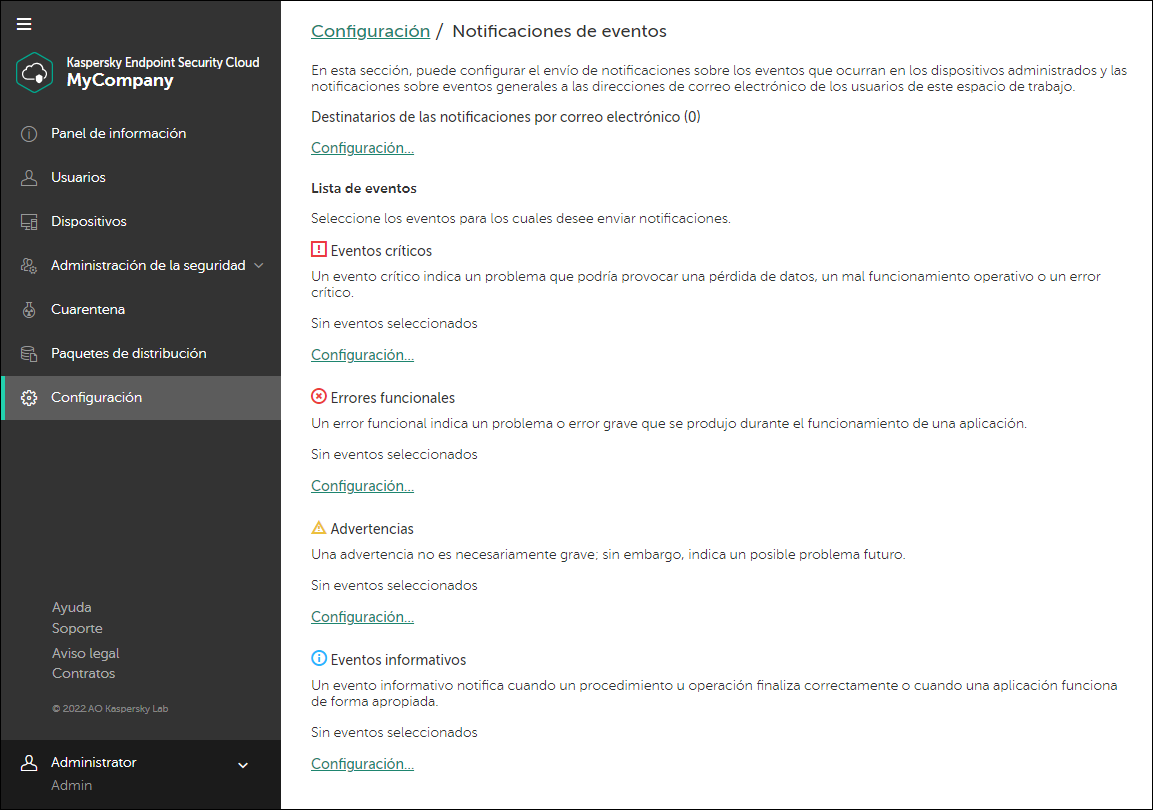Click the Usuarios person icon
The image size is (1153, 810).
coord(29,178)
